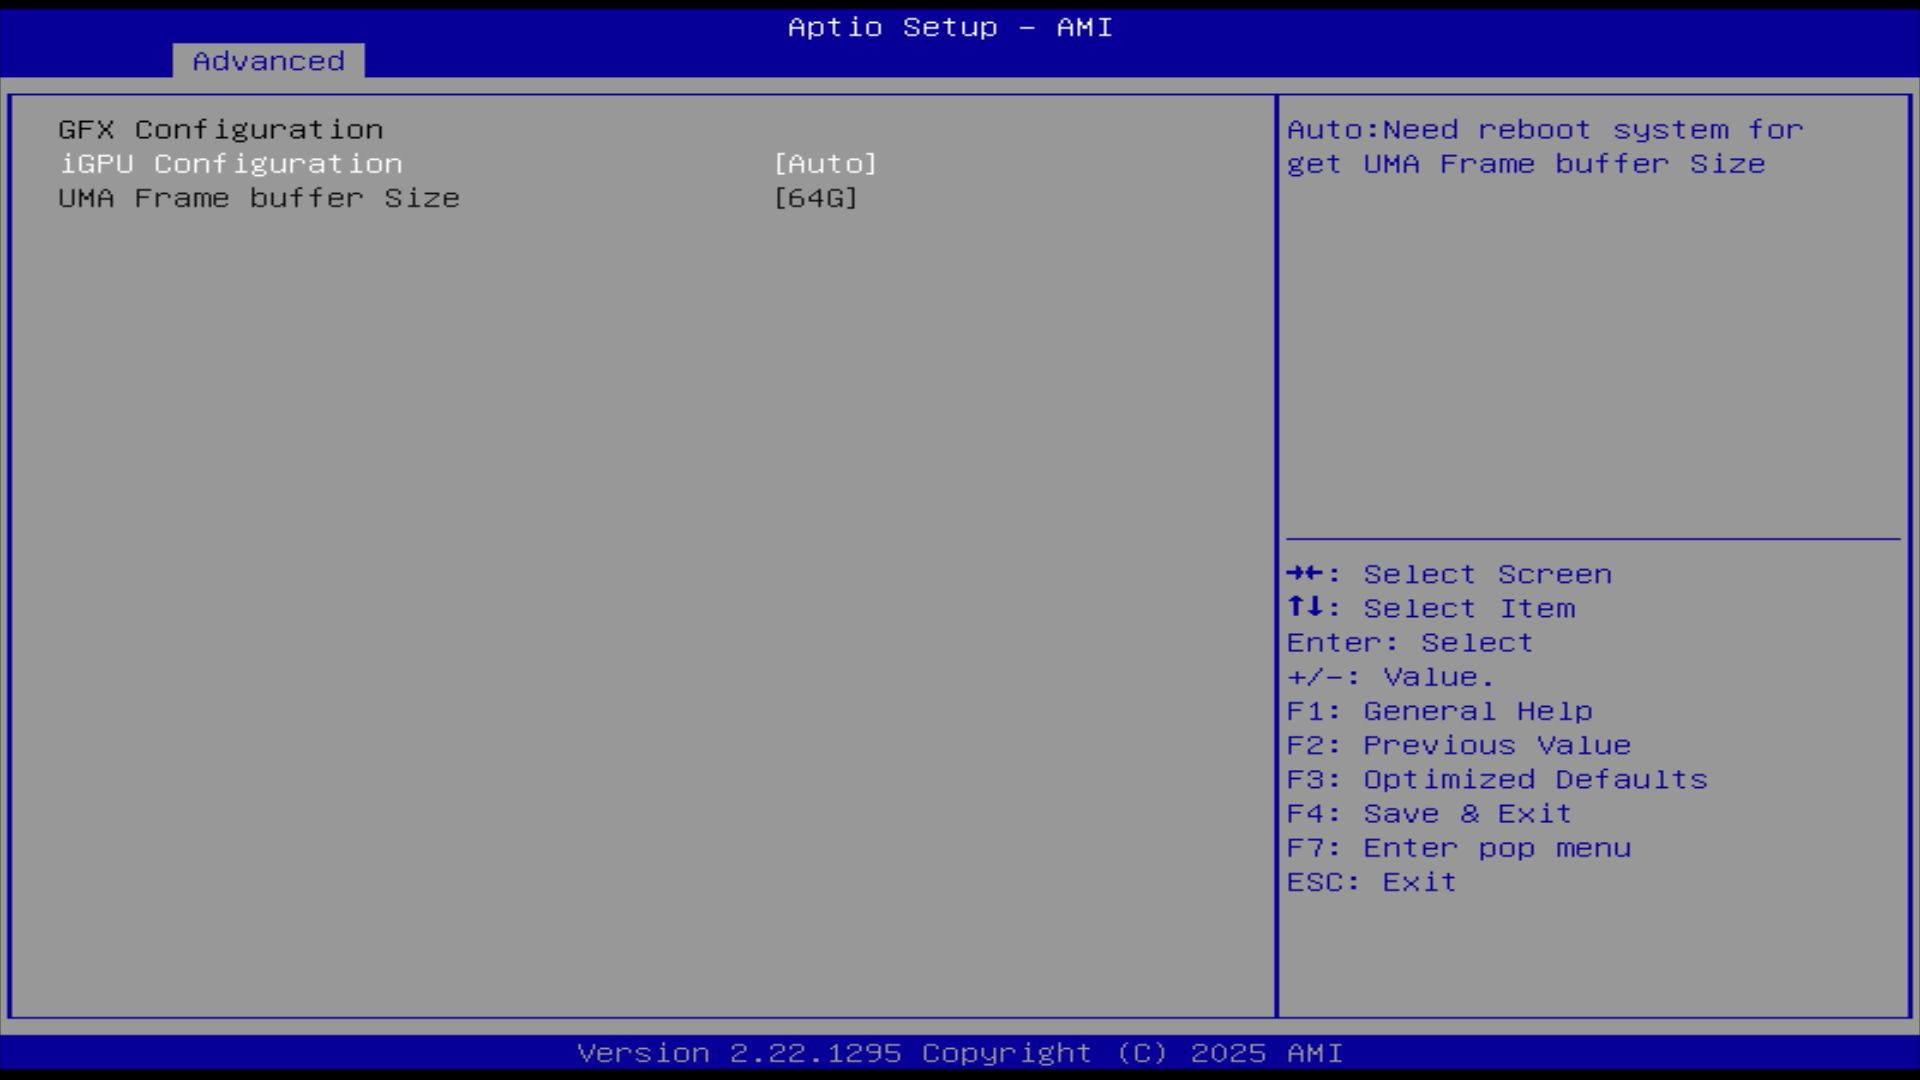The image size is (1920, 1080).
Task: Click the GFX Configuration heading
Action: [220, 130]
